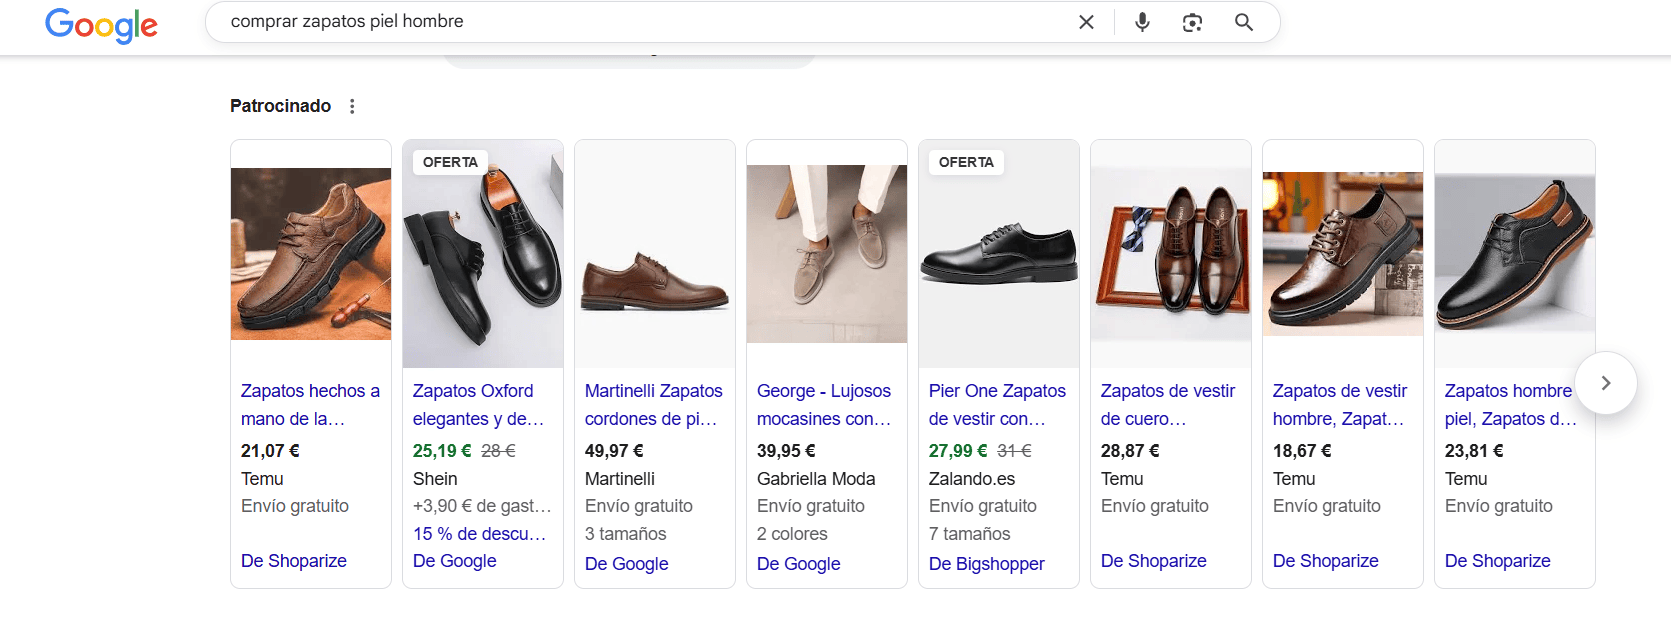Viewport: 1671px width, 620px height.
Task: Click the seller name 'Shein'
Action: (x=435, y=479)
